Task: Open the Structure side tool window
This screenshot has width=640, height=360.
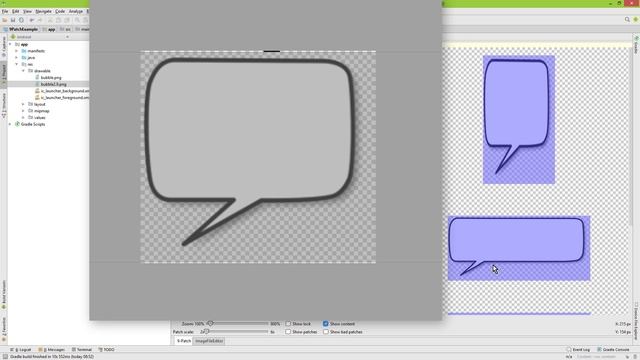Action: [x=4, y=105]
